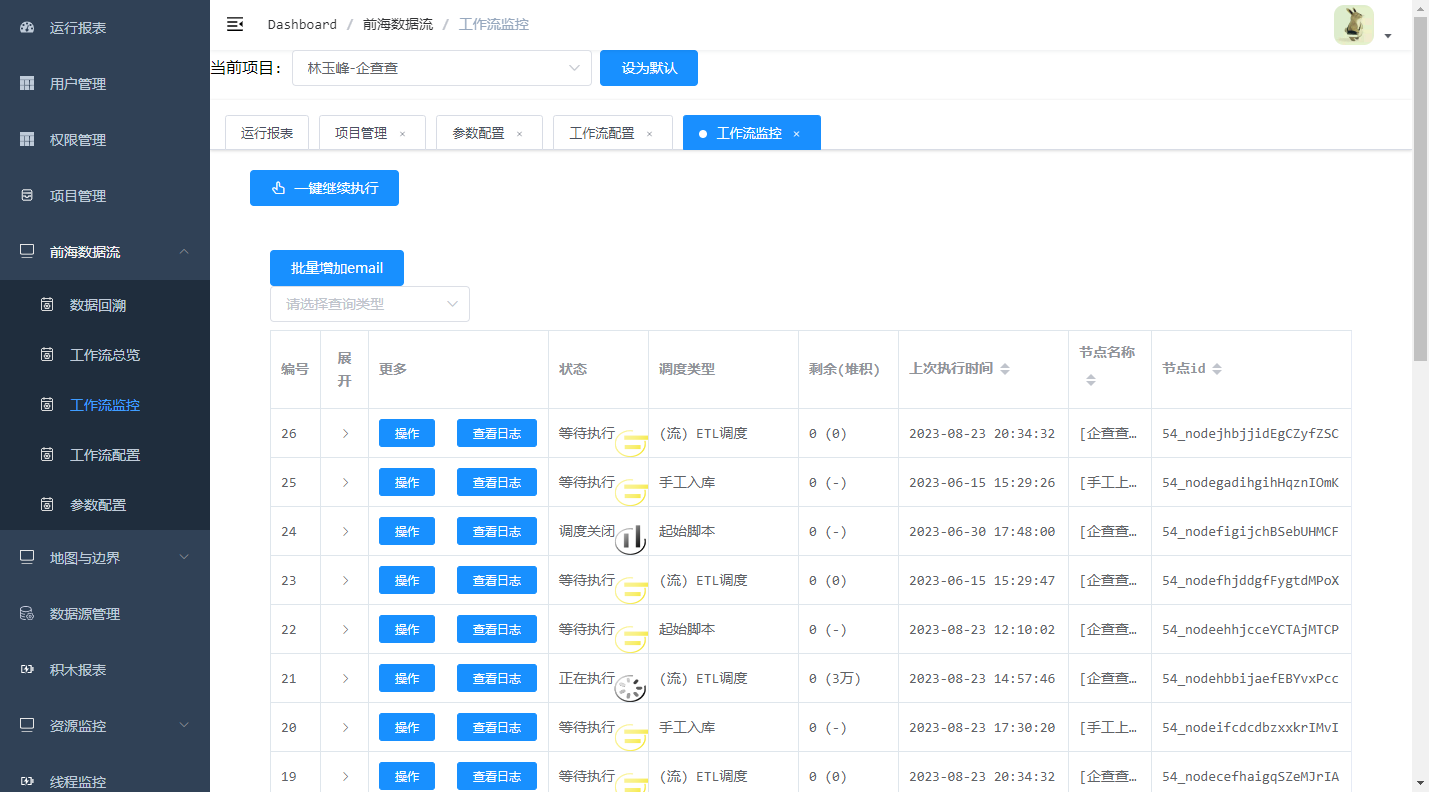Click 查看日志 for row 25
The width and height of the screenshot is (1429, 792).
coord(497,482)
